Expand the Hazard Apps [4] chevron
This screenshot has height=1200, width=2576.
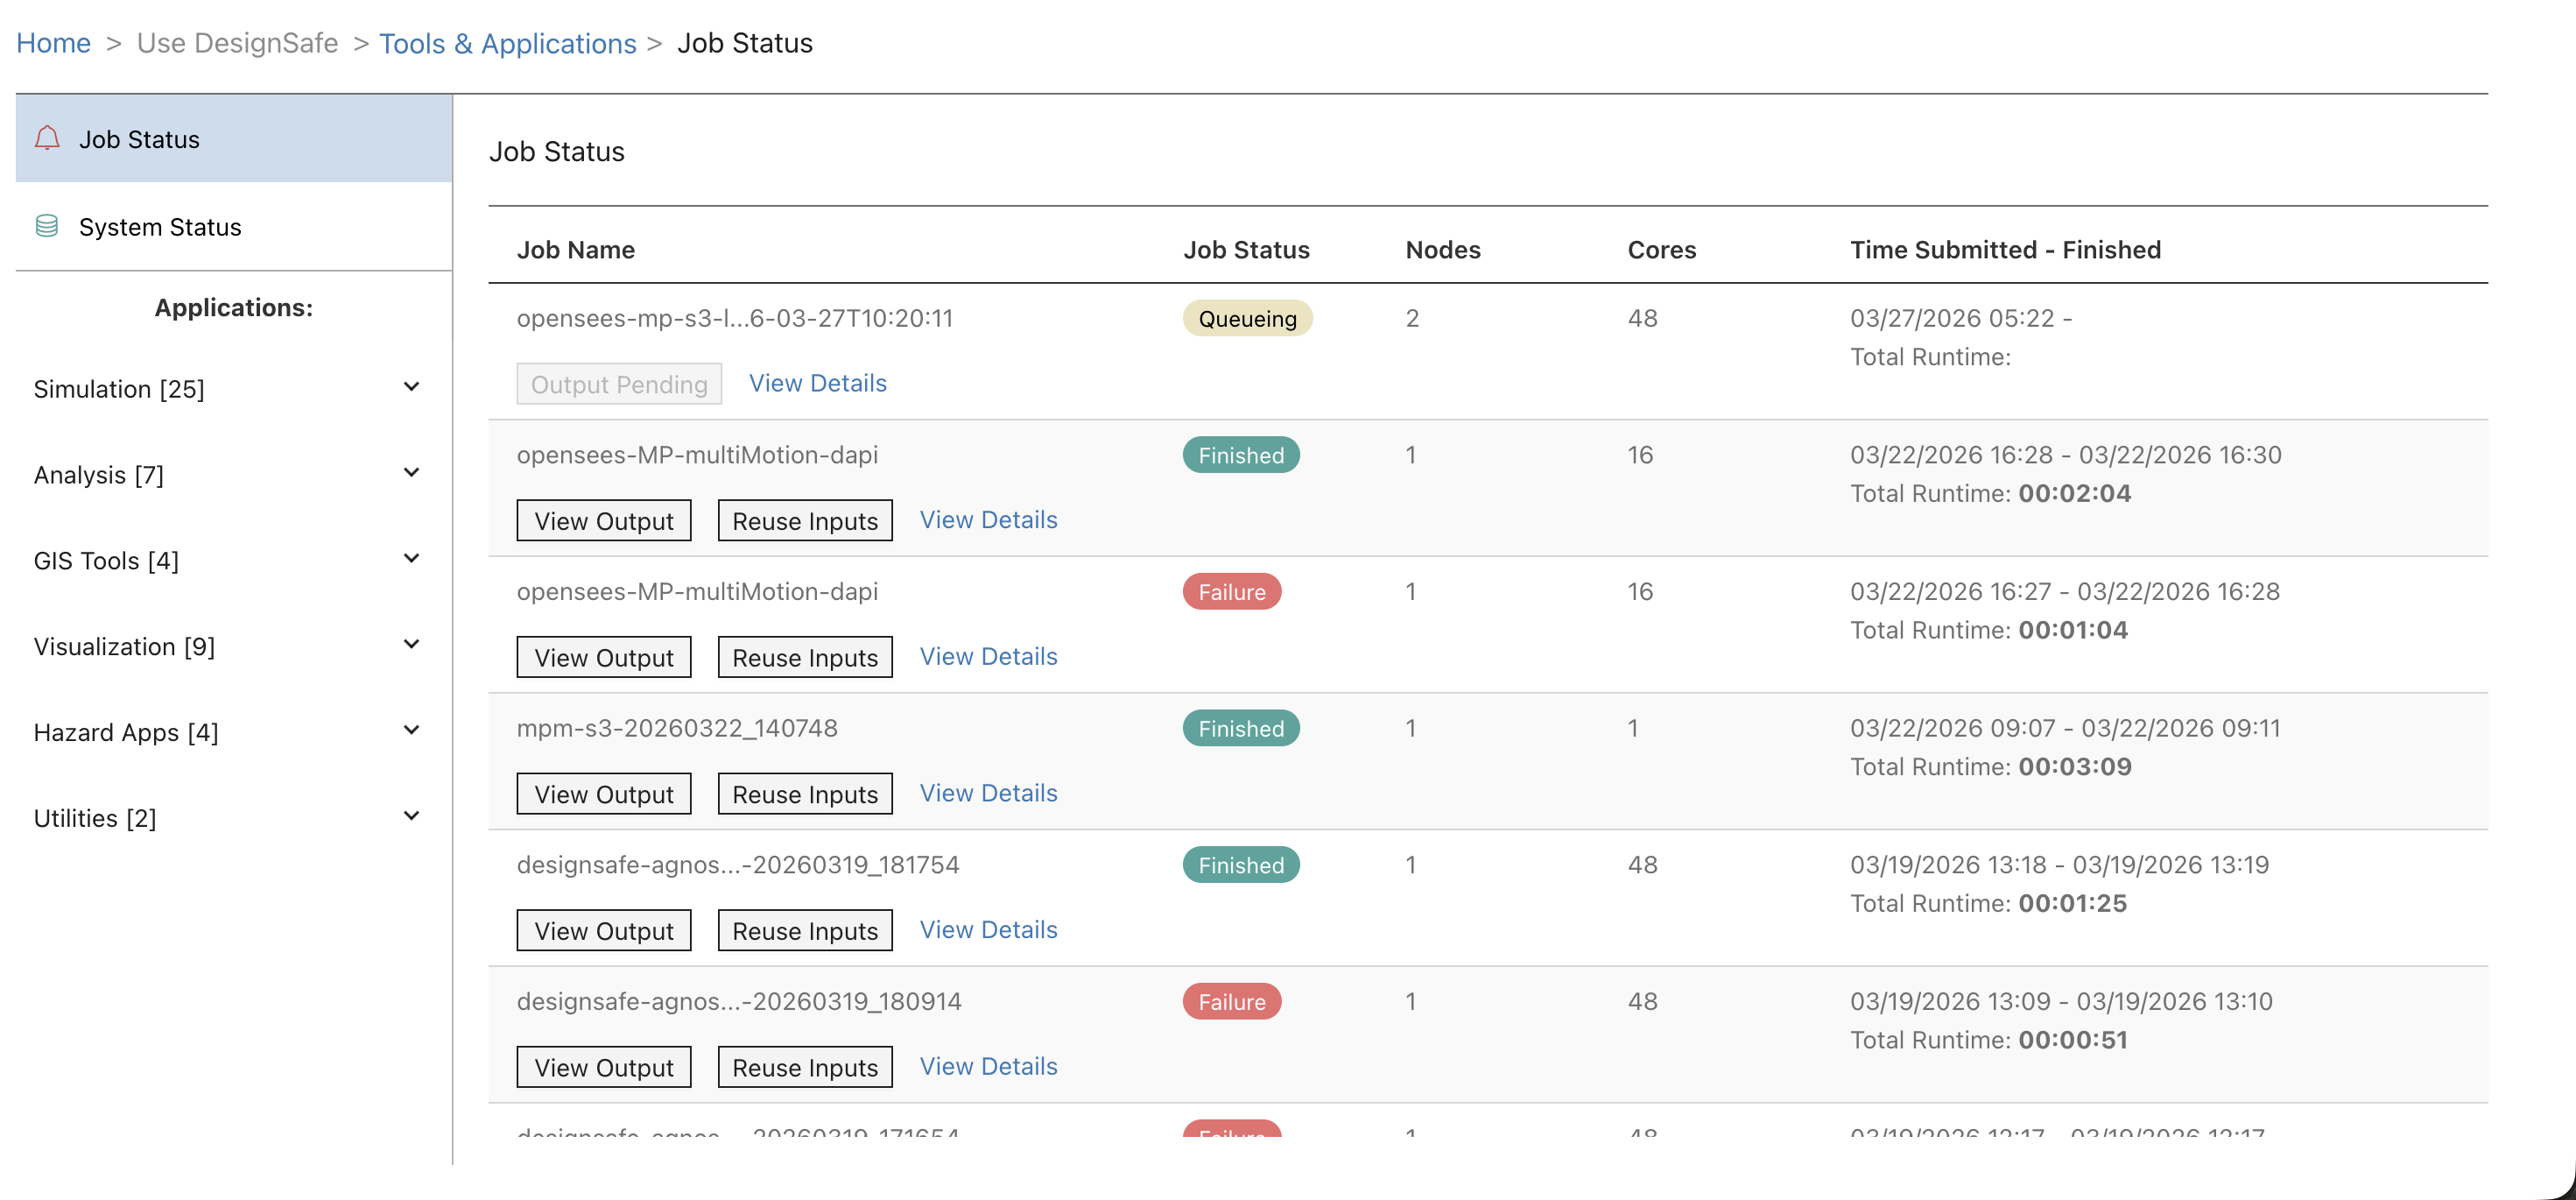(x=411, y=731)
